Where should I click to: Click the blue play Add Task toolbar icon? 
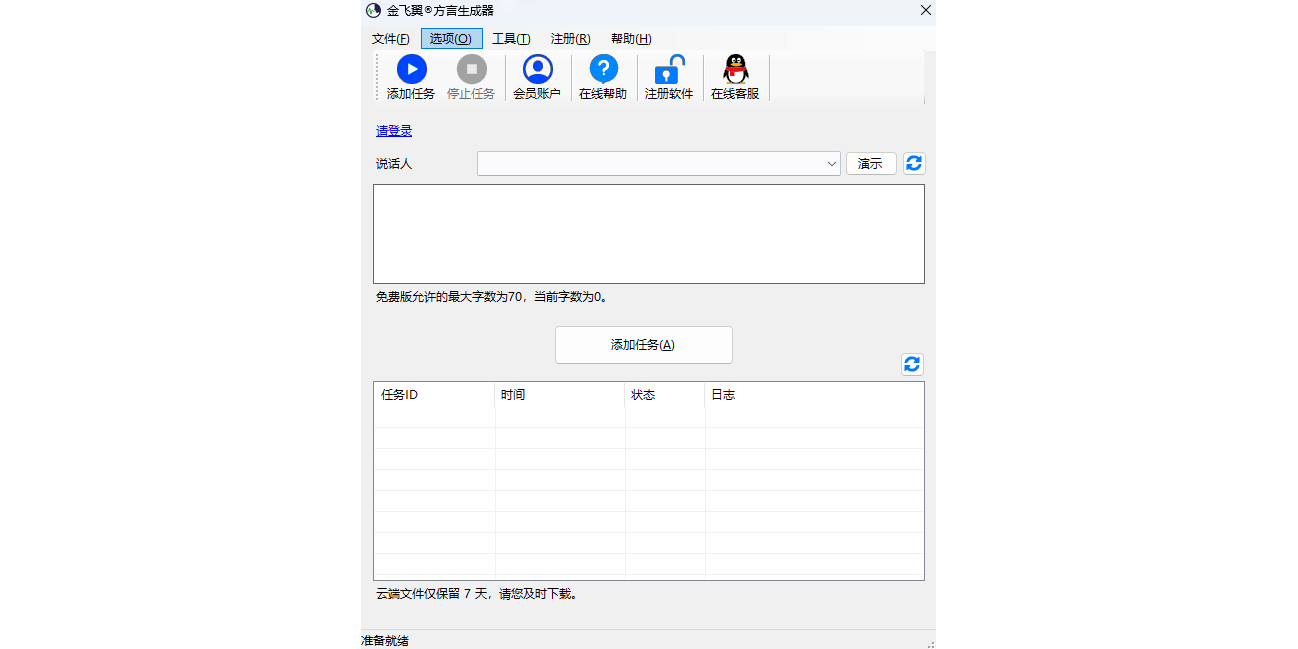click(x=411, y=69)
